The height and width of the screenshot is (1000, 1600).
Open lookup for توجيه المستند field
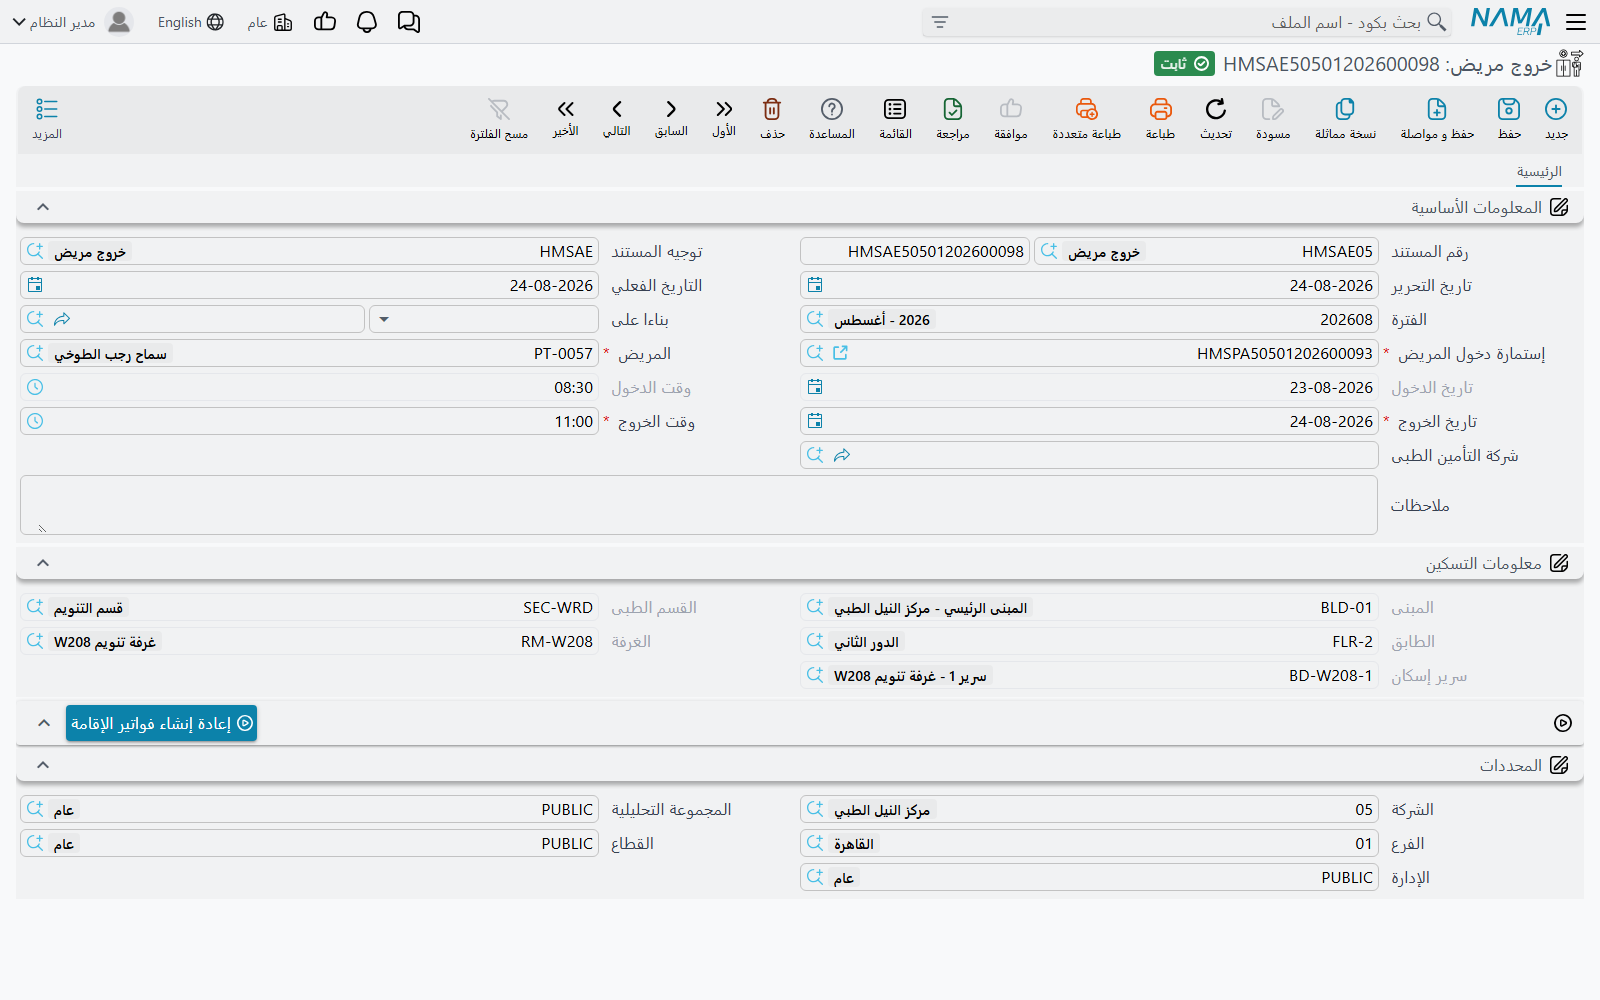click(x=35, y=251)
